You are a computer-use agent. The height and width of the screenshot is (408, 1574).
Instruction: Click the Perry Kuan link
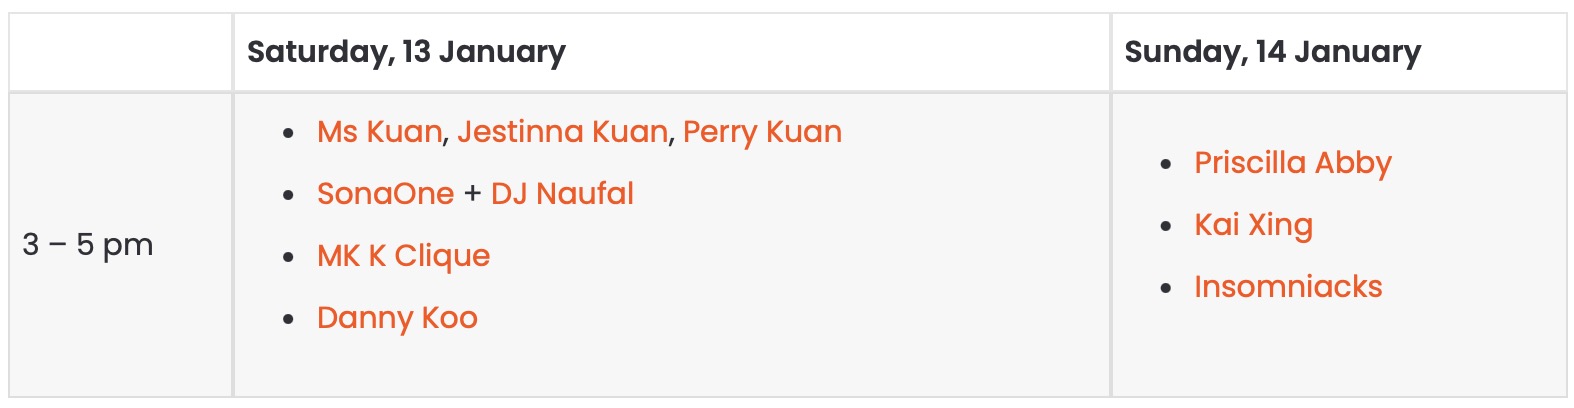pyautogui.click(x=762, y=132)
